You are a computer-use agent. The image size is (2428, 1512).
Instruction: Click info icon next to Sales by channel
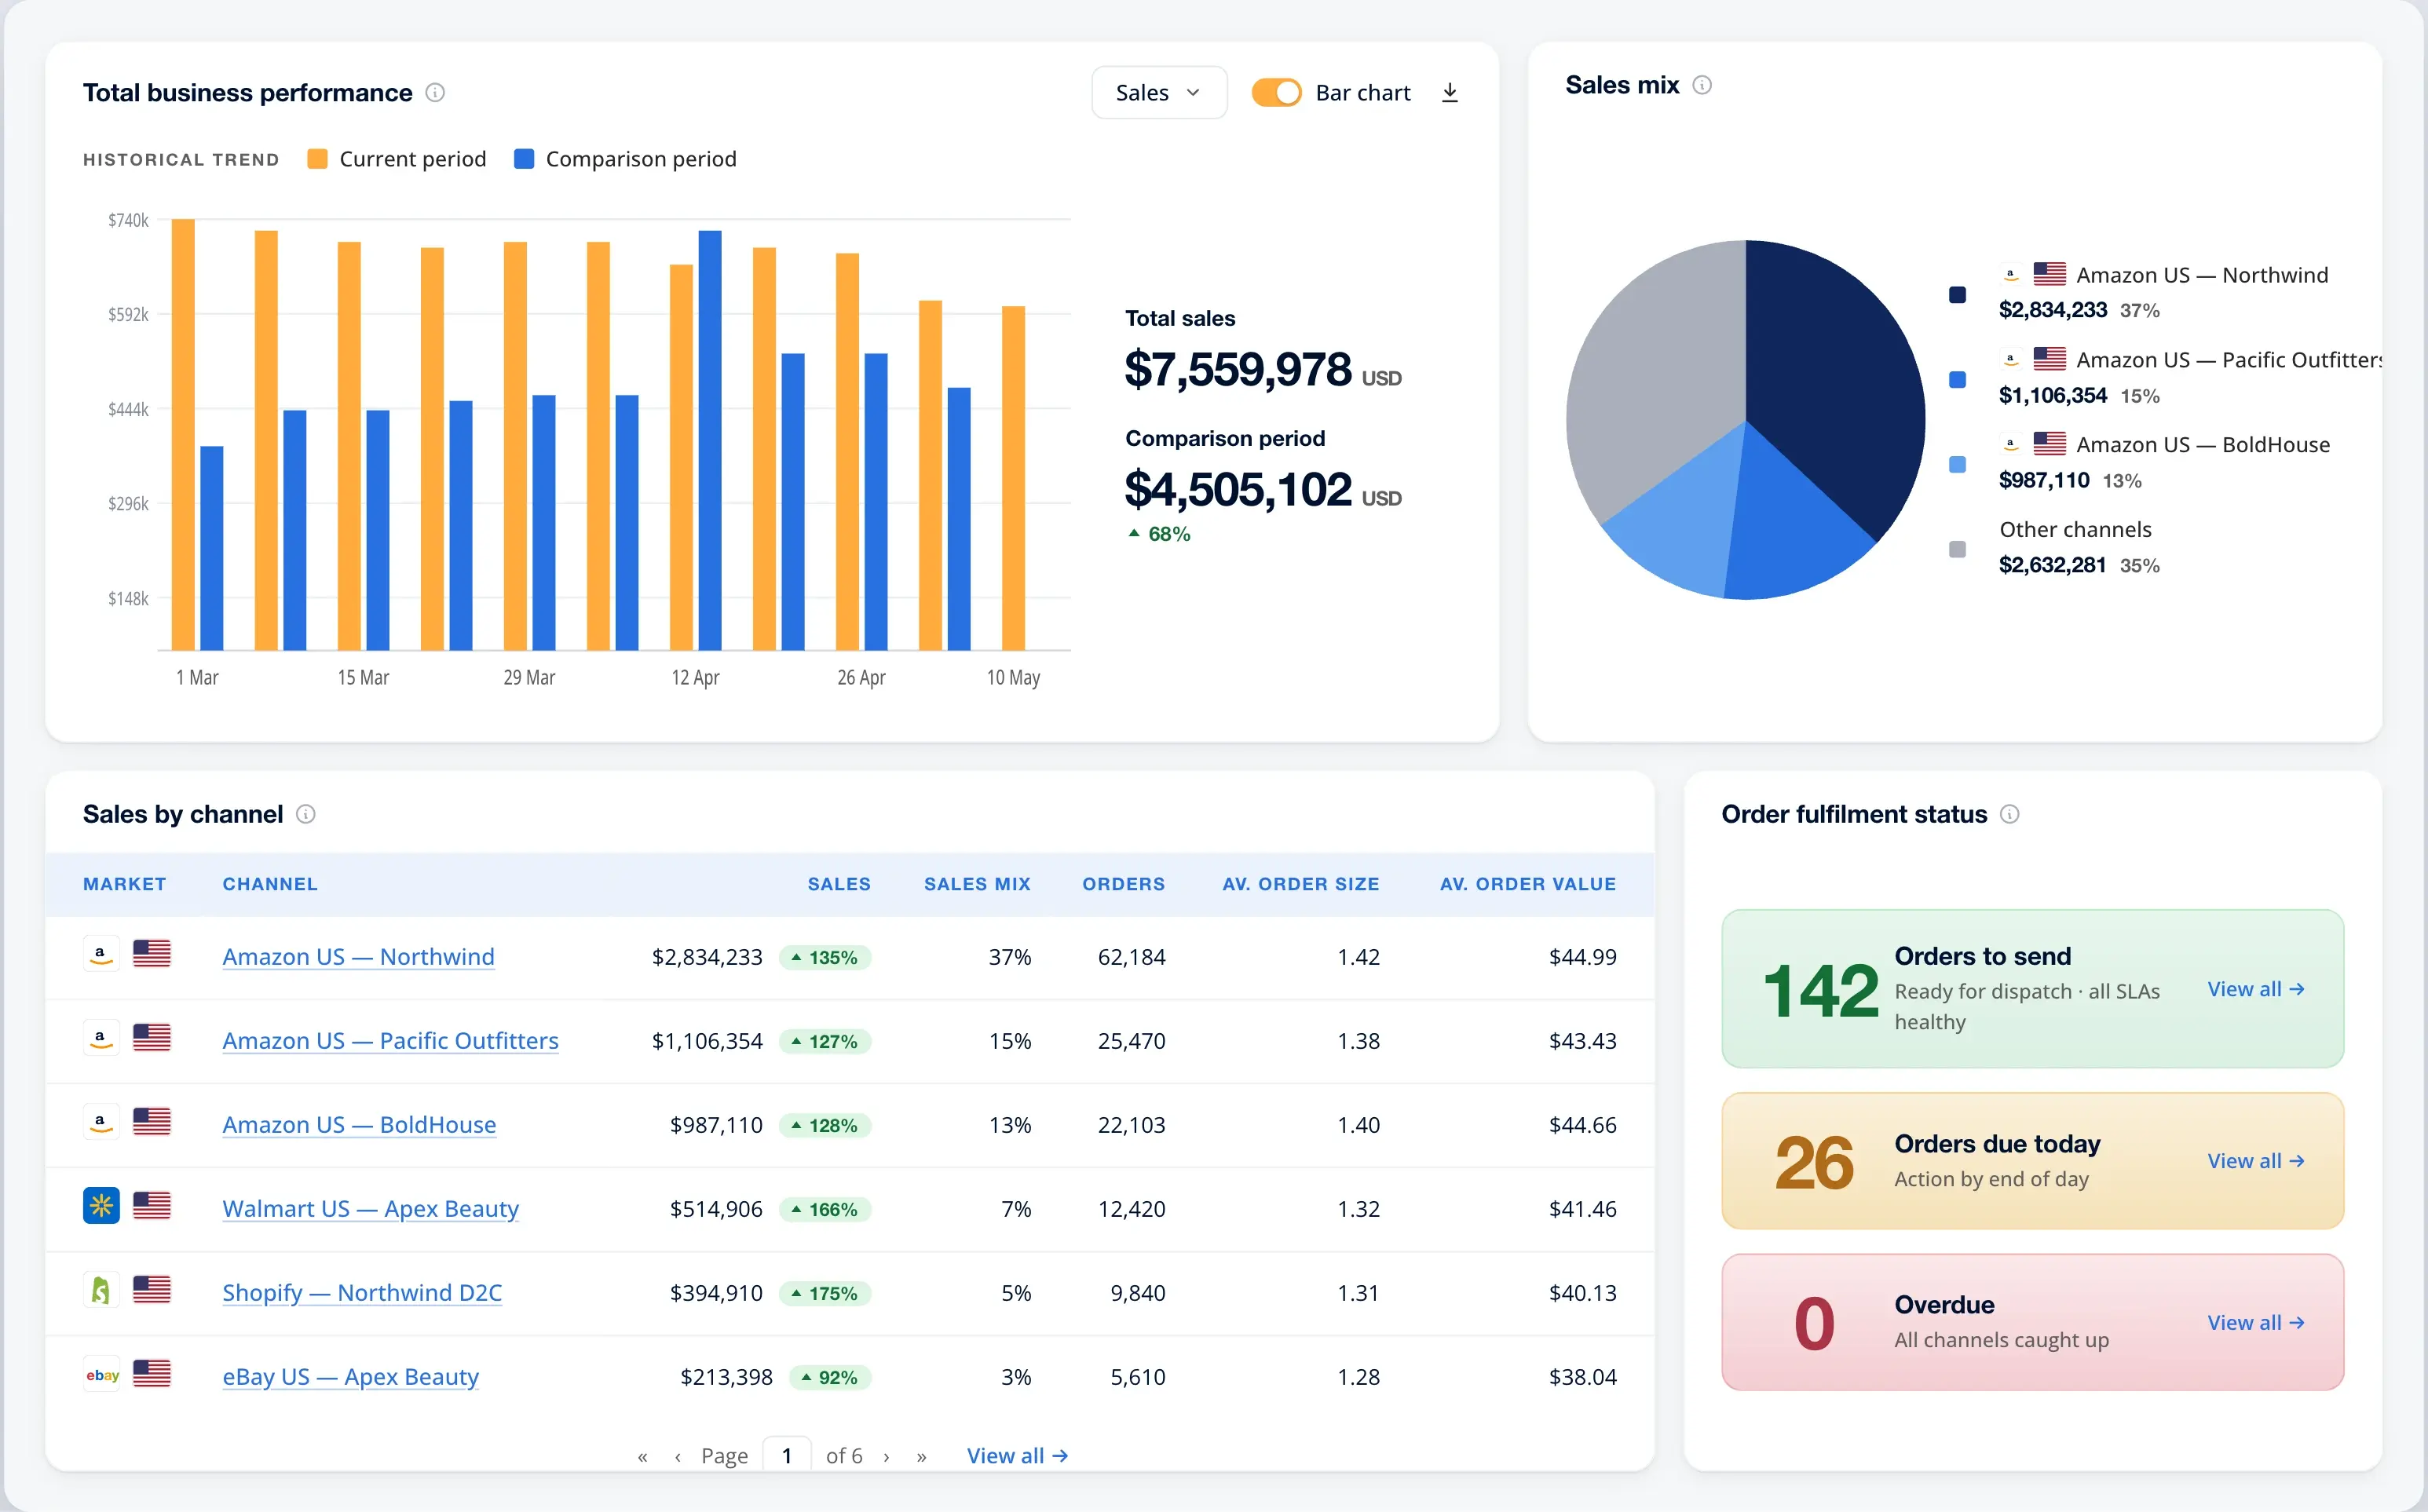pyautogui.click(x=306, y=814)
